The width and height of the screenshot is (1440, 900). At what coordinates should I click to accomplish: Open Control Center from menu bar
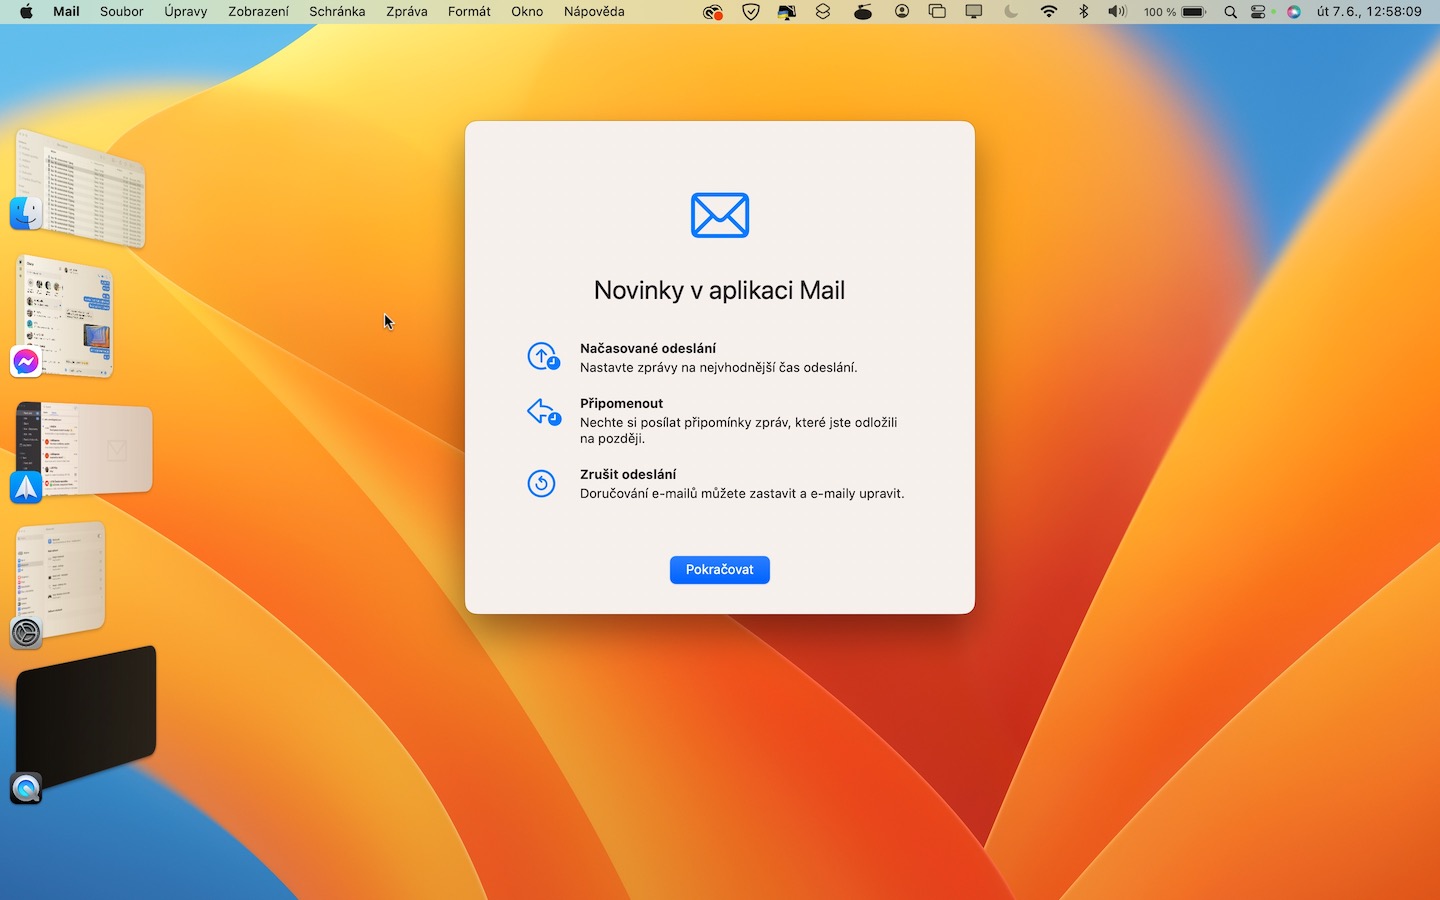click(x=1258, y=12)
